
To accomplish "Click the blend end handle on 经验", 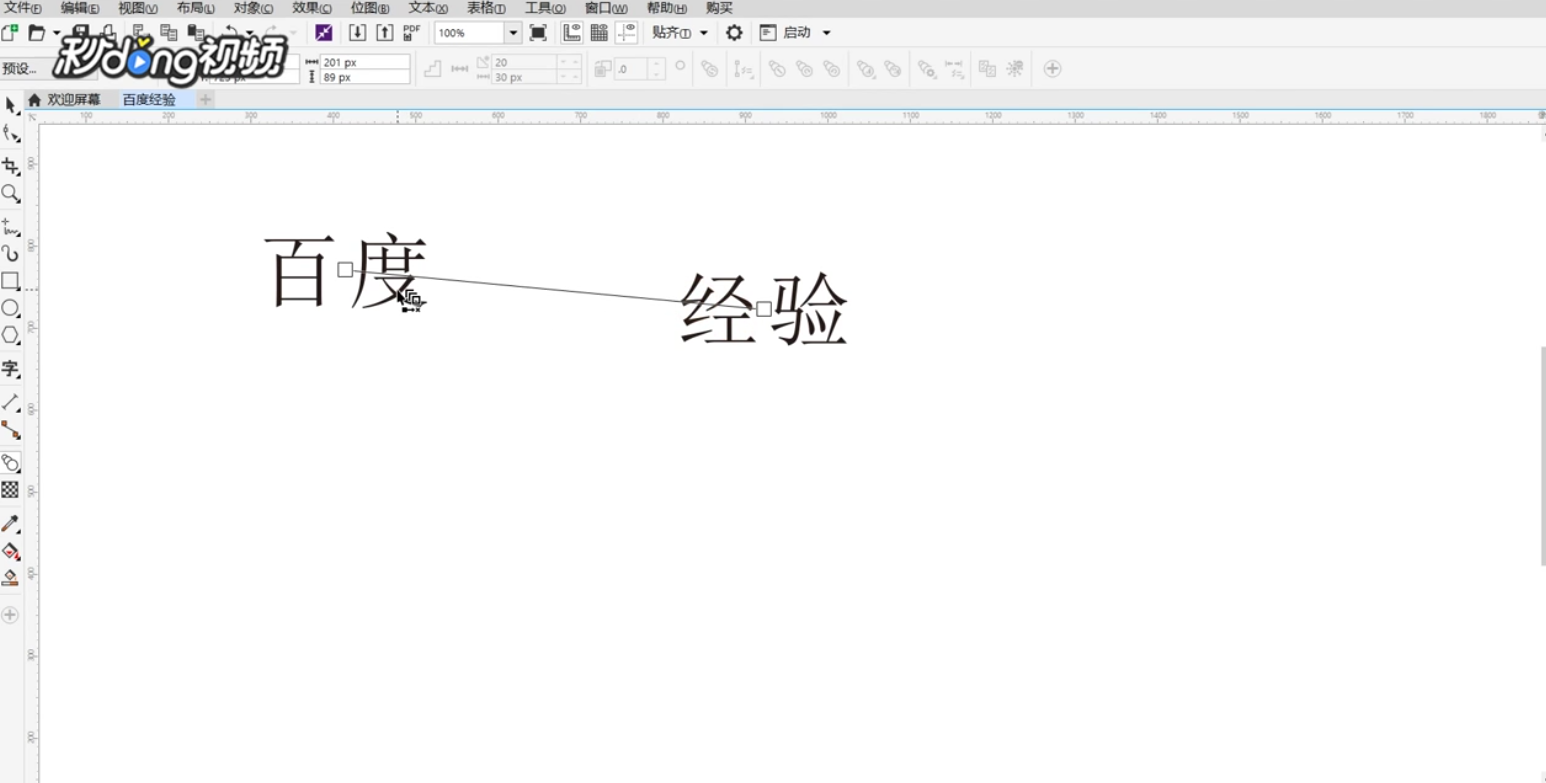I will coord(764,308).
